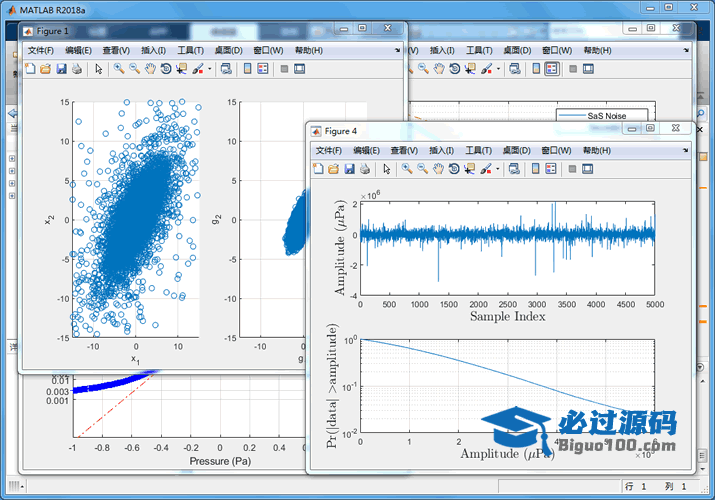Open brush dropdown in the background figure window

[498, 69]
